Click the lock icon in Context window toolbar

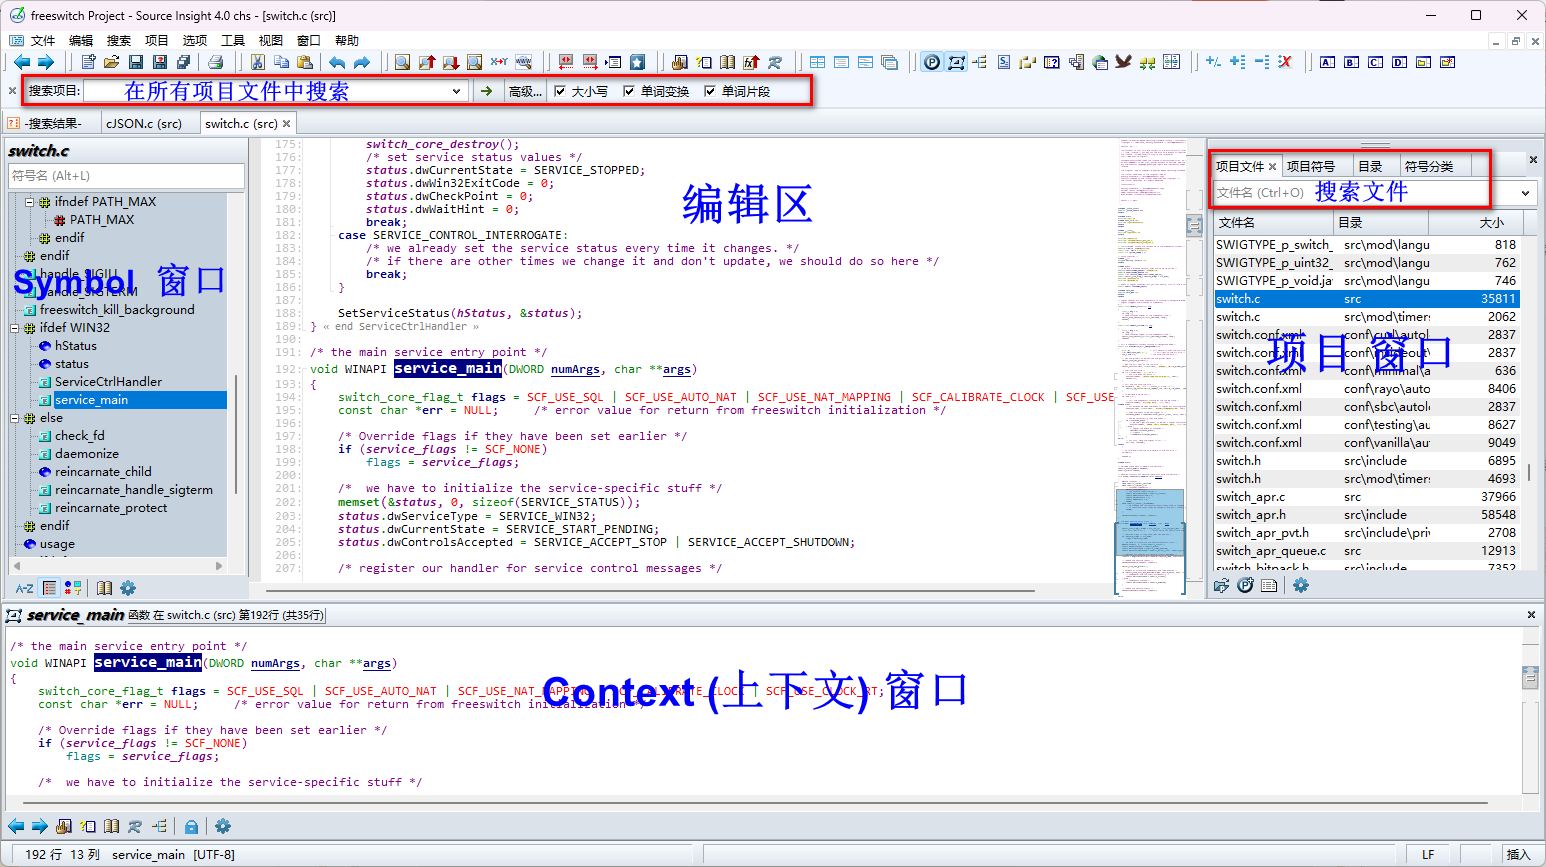(191, 826)
